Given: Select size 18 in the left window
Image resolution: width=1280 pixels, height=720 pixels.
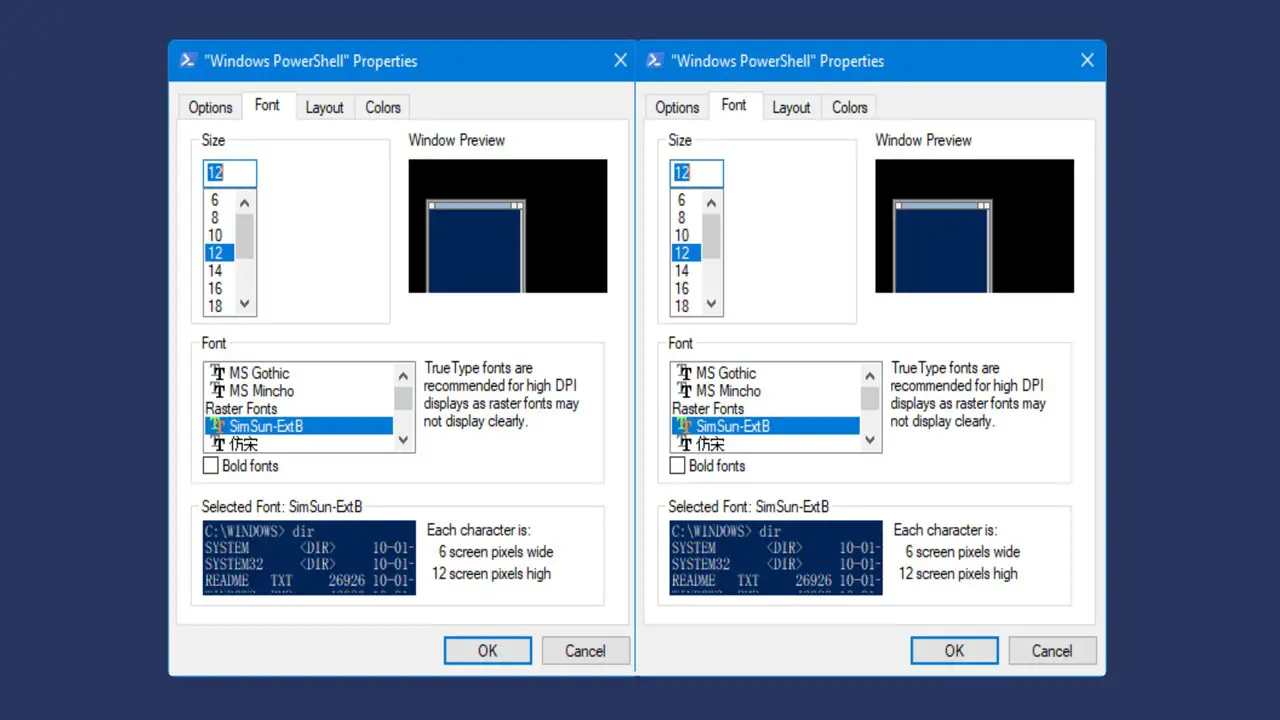Looking at the screenshot, I should (x=219, y=307).
